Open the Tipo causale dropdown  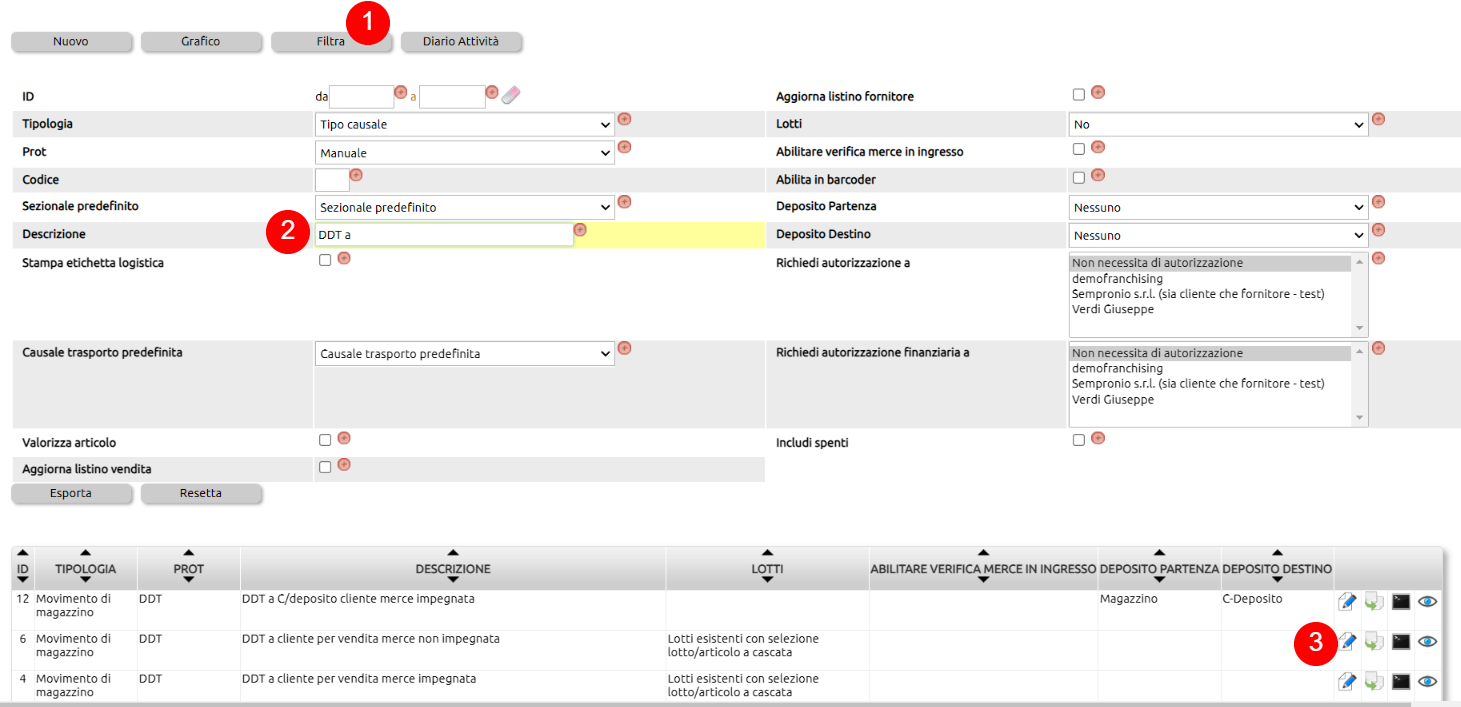click(x=465, y=125)
